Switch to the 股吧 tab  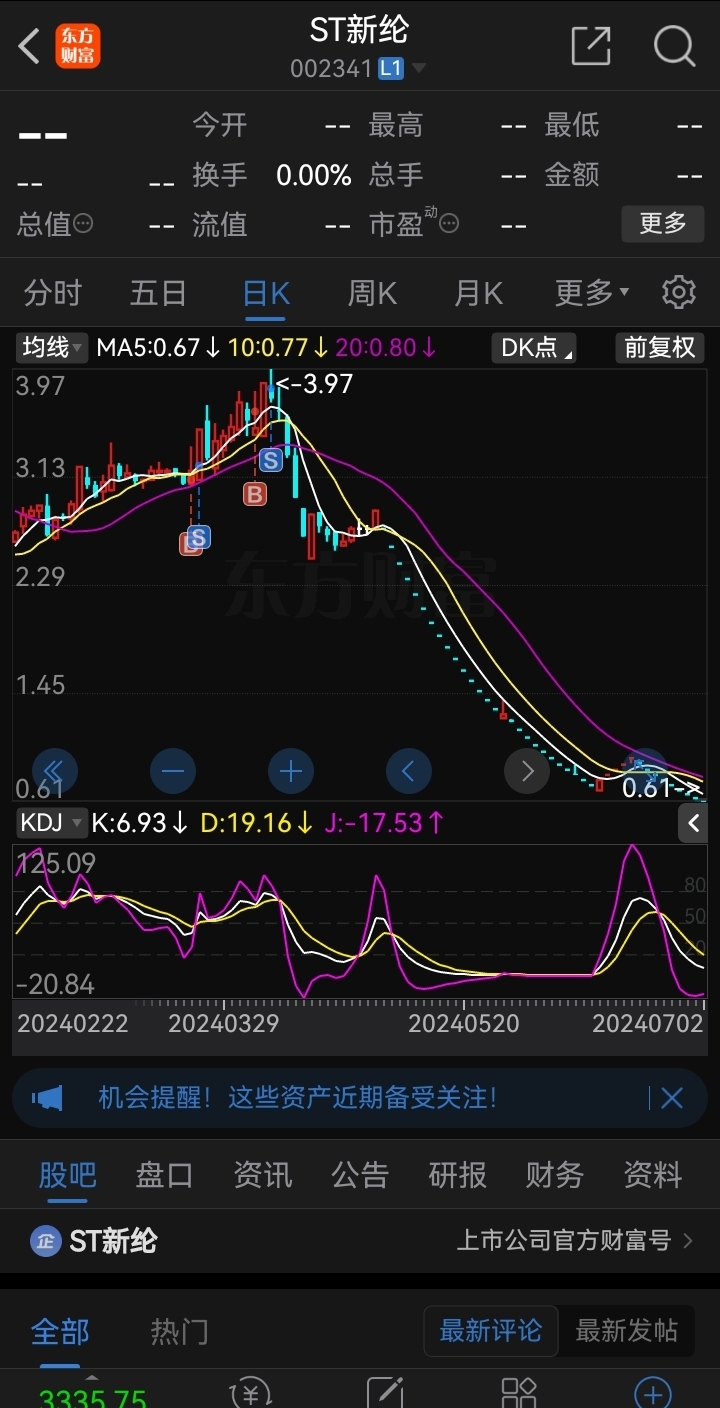67,1174
